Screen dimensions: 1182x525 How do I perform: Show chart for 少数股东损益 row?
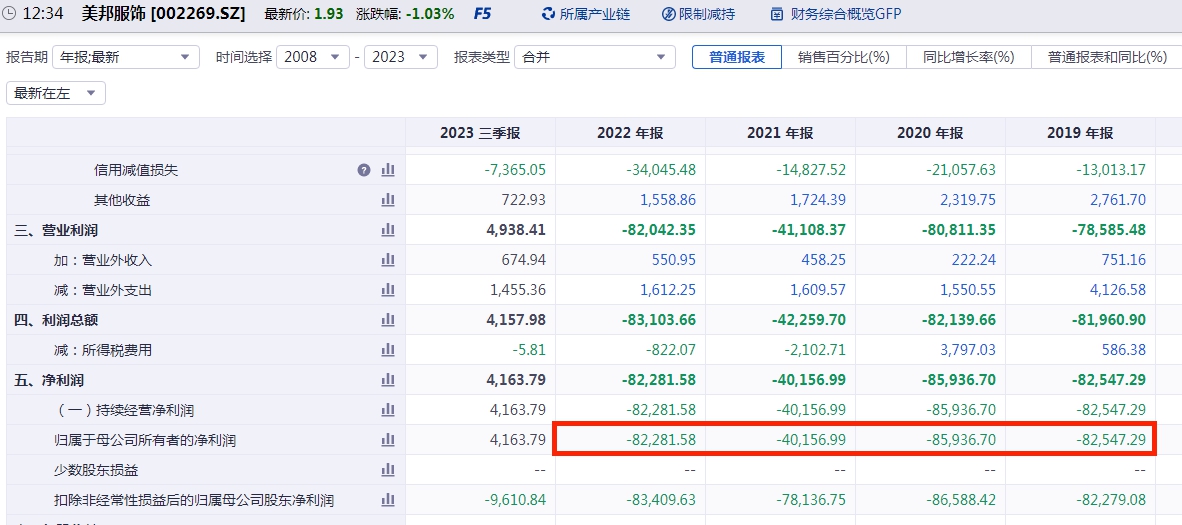[388, 470]
